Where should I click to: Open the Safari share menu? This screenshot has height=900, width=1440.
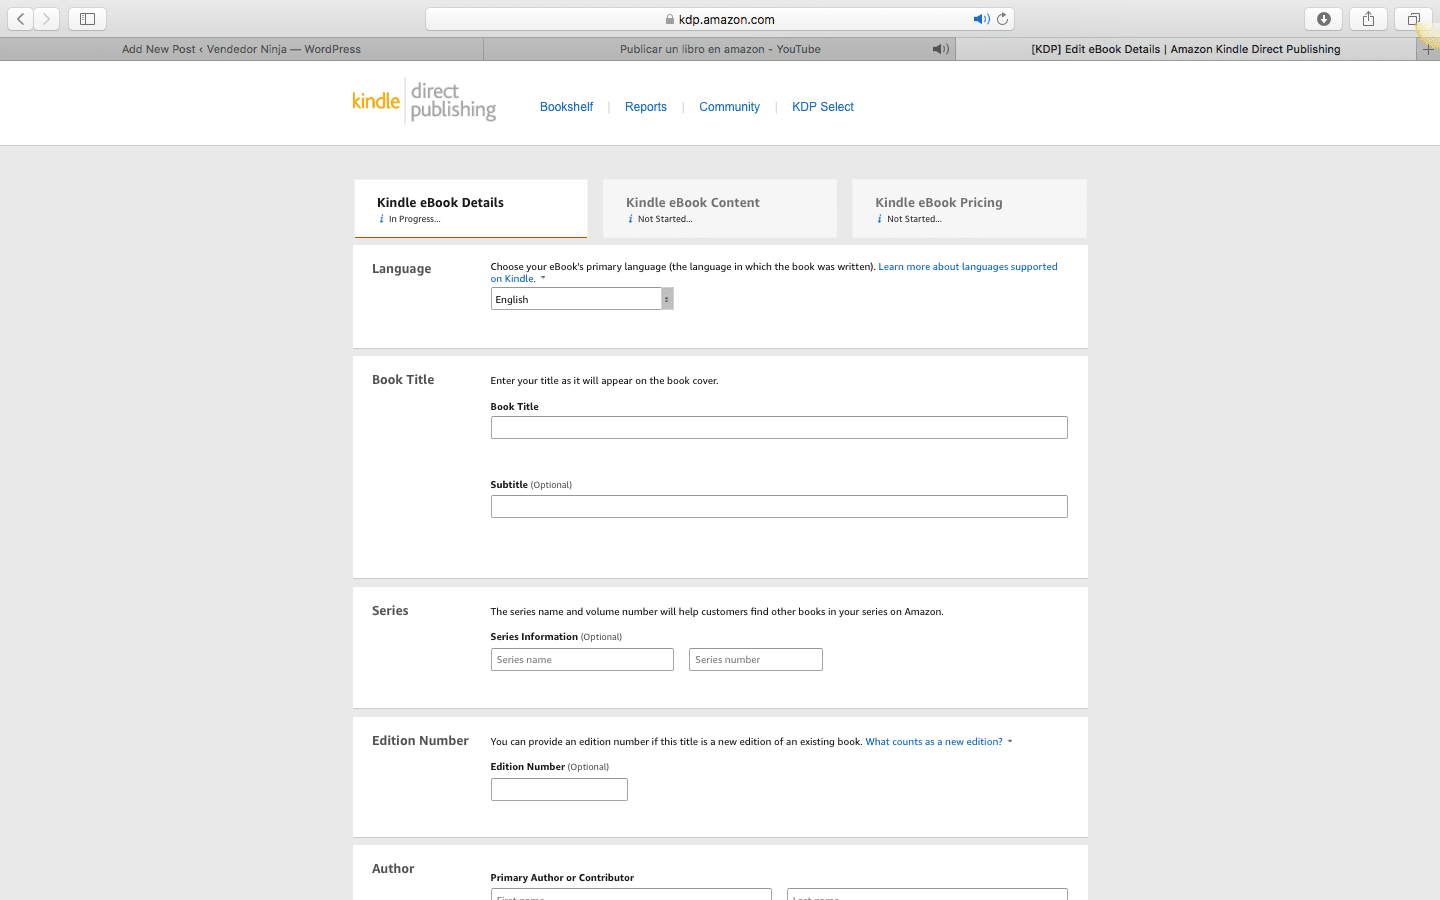[x=1368, y=19]
